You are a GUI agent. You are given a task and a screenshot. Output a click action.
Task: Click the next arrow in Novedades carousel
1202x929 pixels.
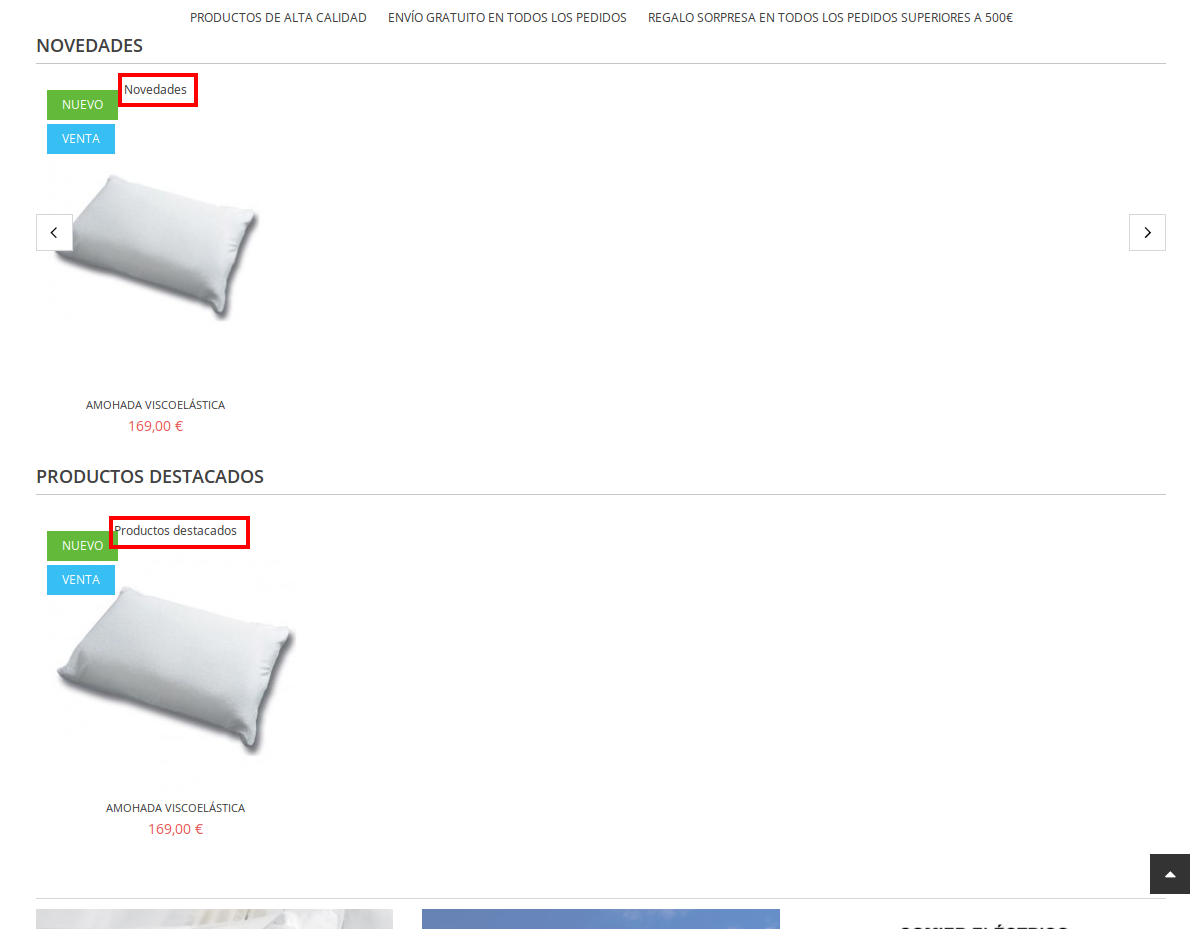click(1147, 232)
